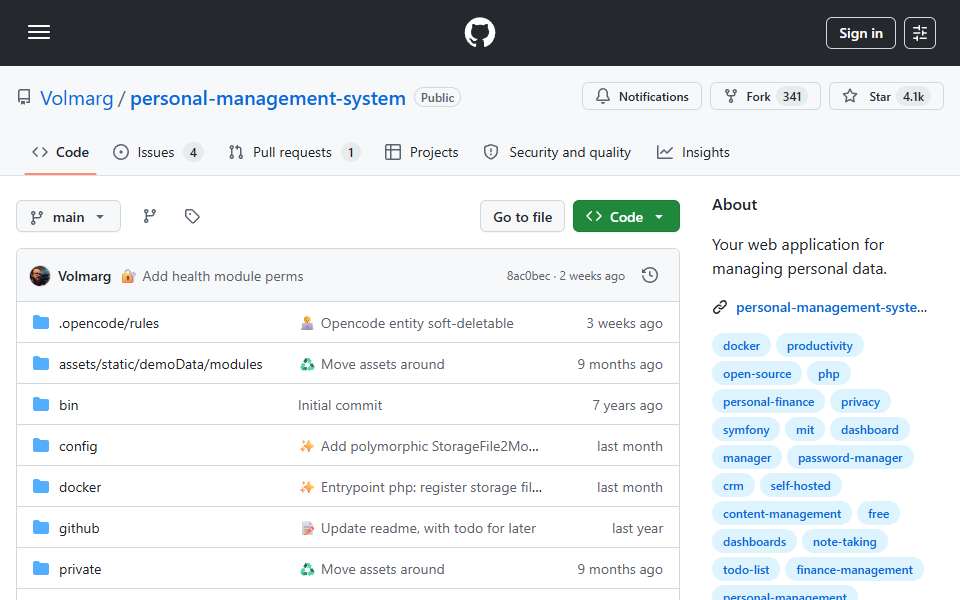Click the Sign in button
Screen dimensions: 960x600
coord(860,33)
